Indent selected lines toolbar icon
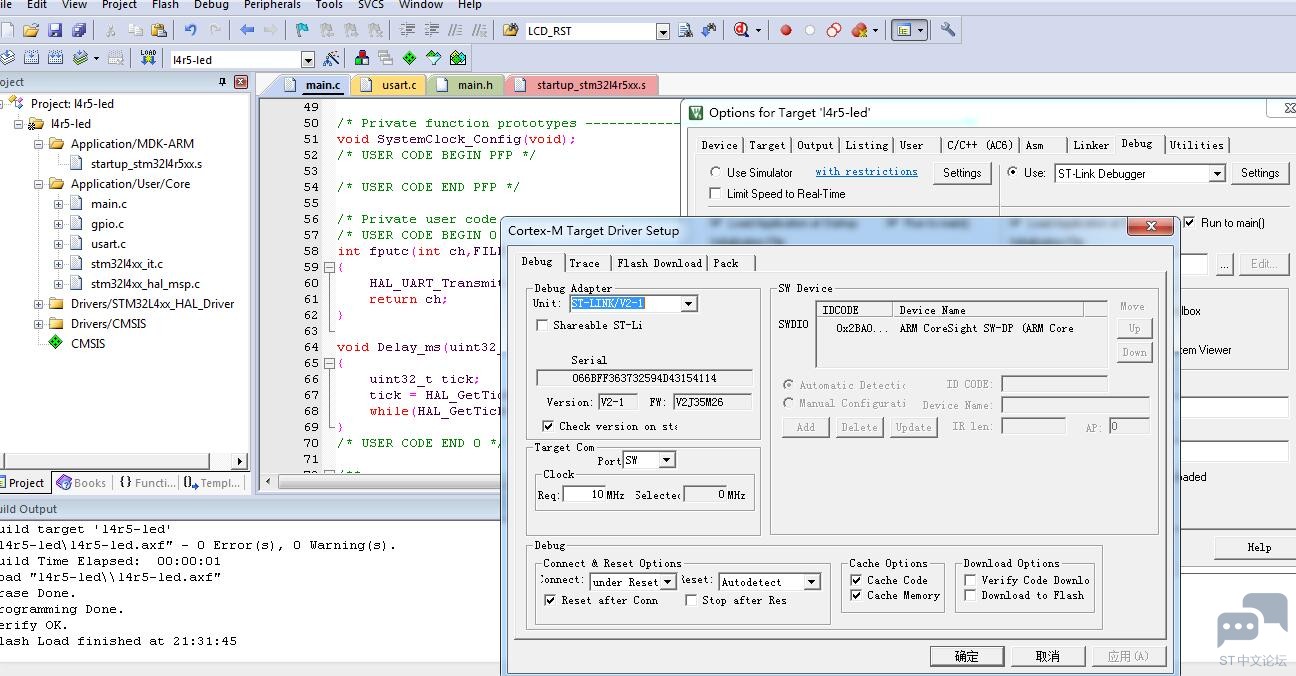The image size is (1296, 676). tap(408, 30)
